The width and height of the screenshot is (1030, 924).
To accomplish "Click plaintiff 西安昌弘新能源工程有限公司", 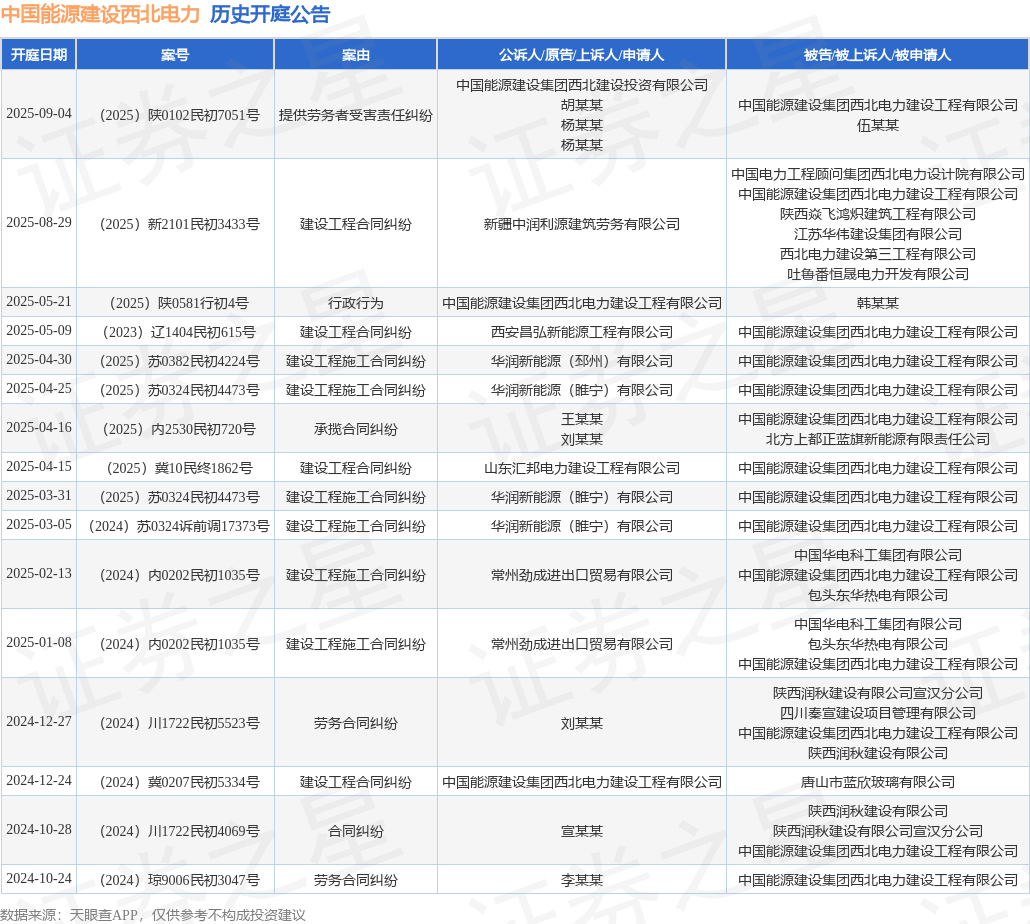I will 581,332.
